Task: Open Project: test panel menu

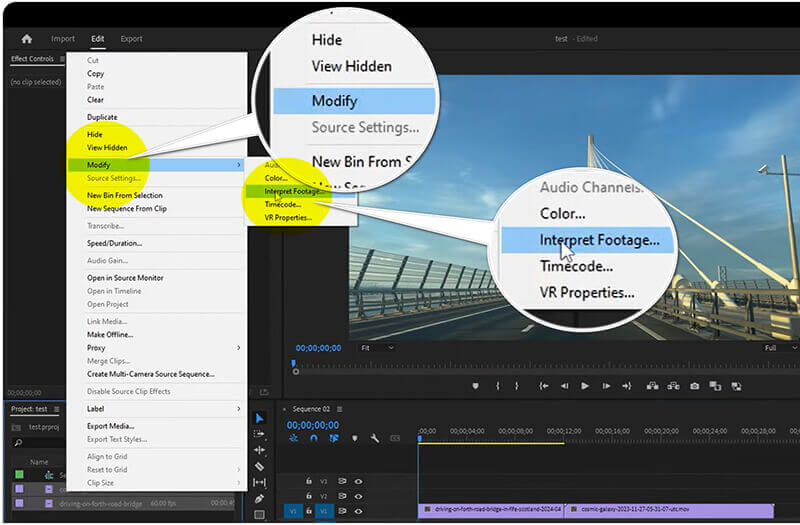Action: [x=57, y=409]
